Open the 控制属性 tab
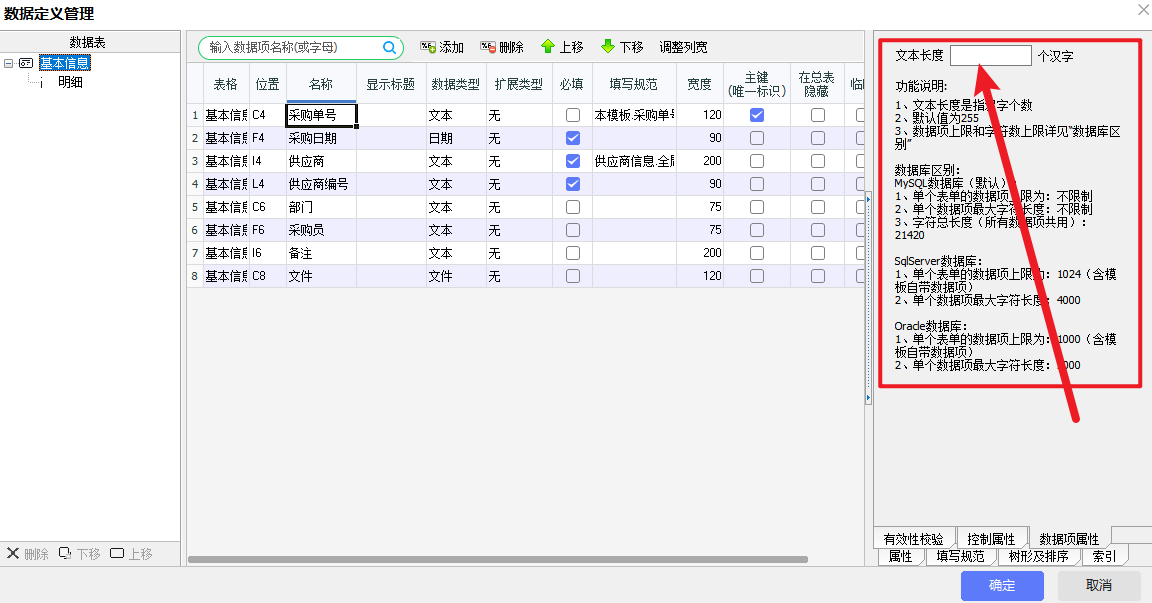This screenshot has height=603, width=1152. [x=991, y=538]
